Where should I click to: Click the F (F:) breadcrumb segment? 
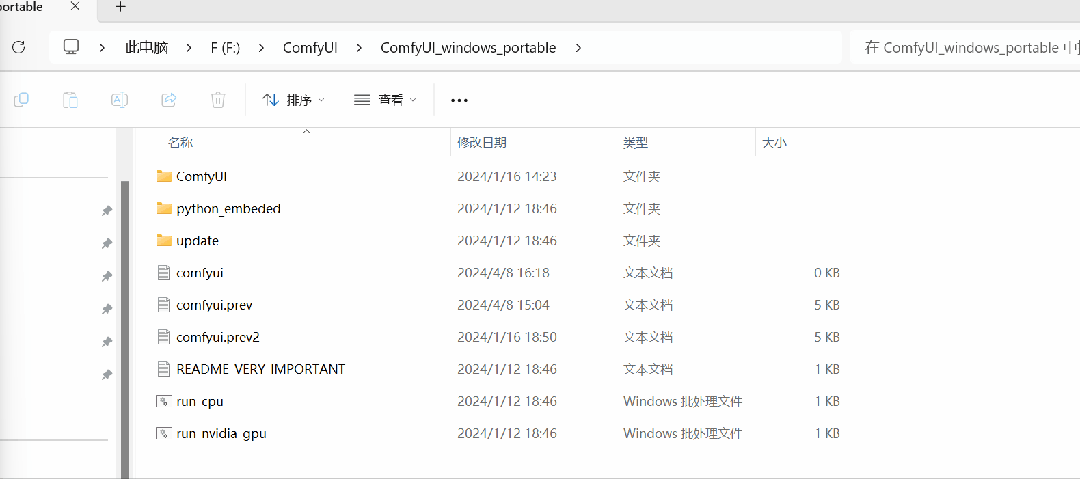pyautogui.click(x=225, y=48)
